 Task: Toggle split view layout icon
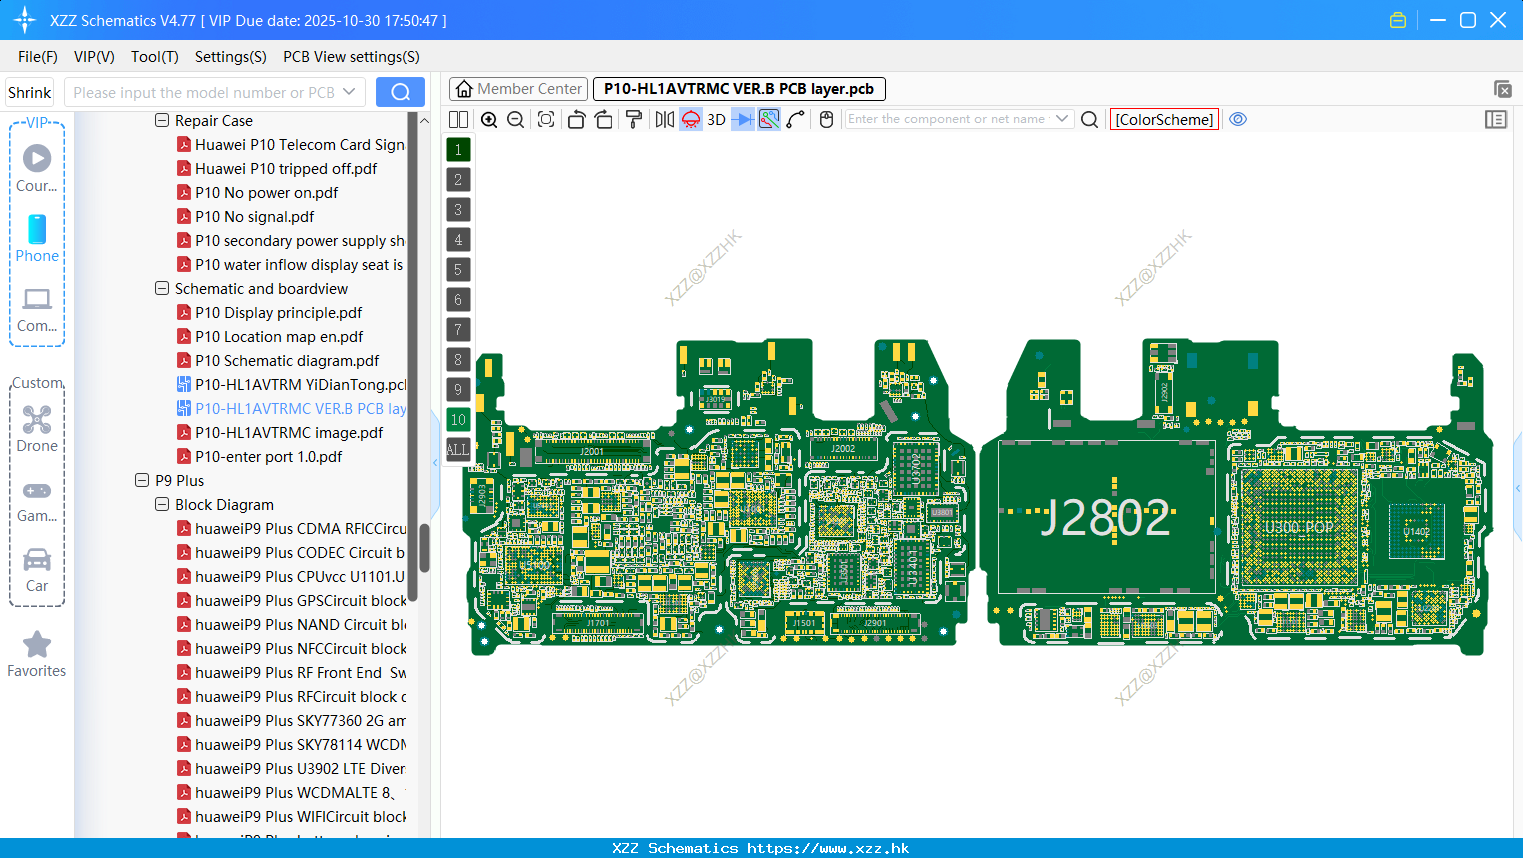coord(458,119)
